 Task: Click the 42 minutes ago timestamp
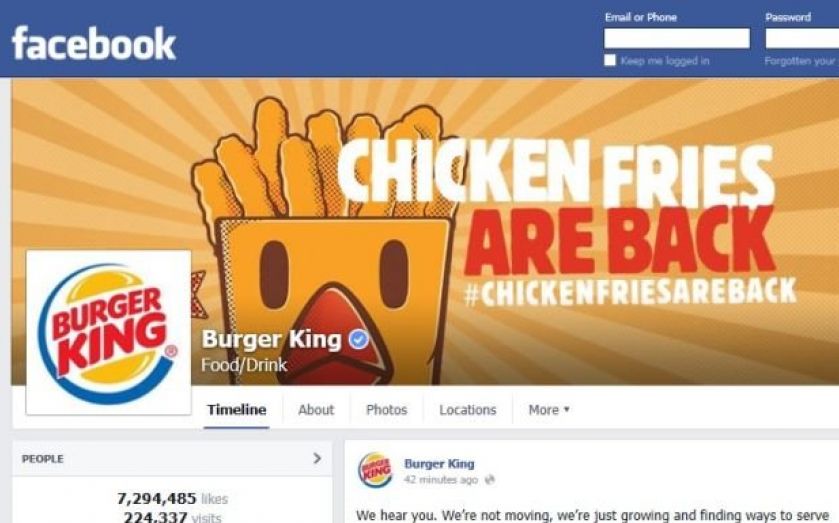[x=440, y=480]
